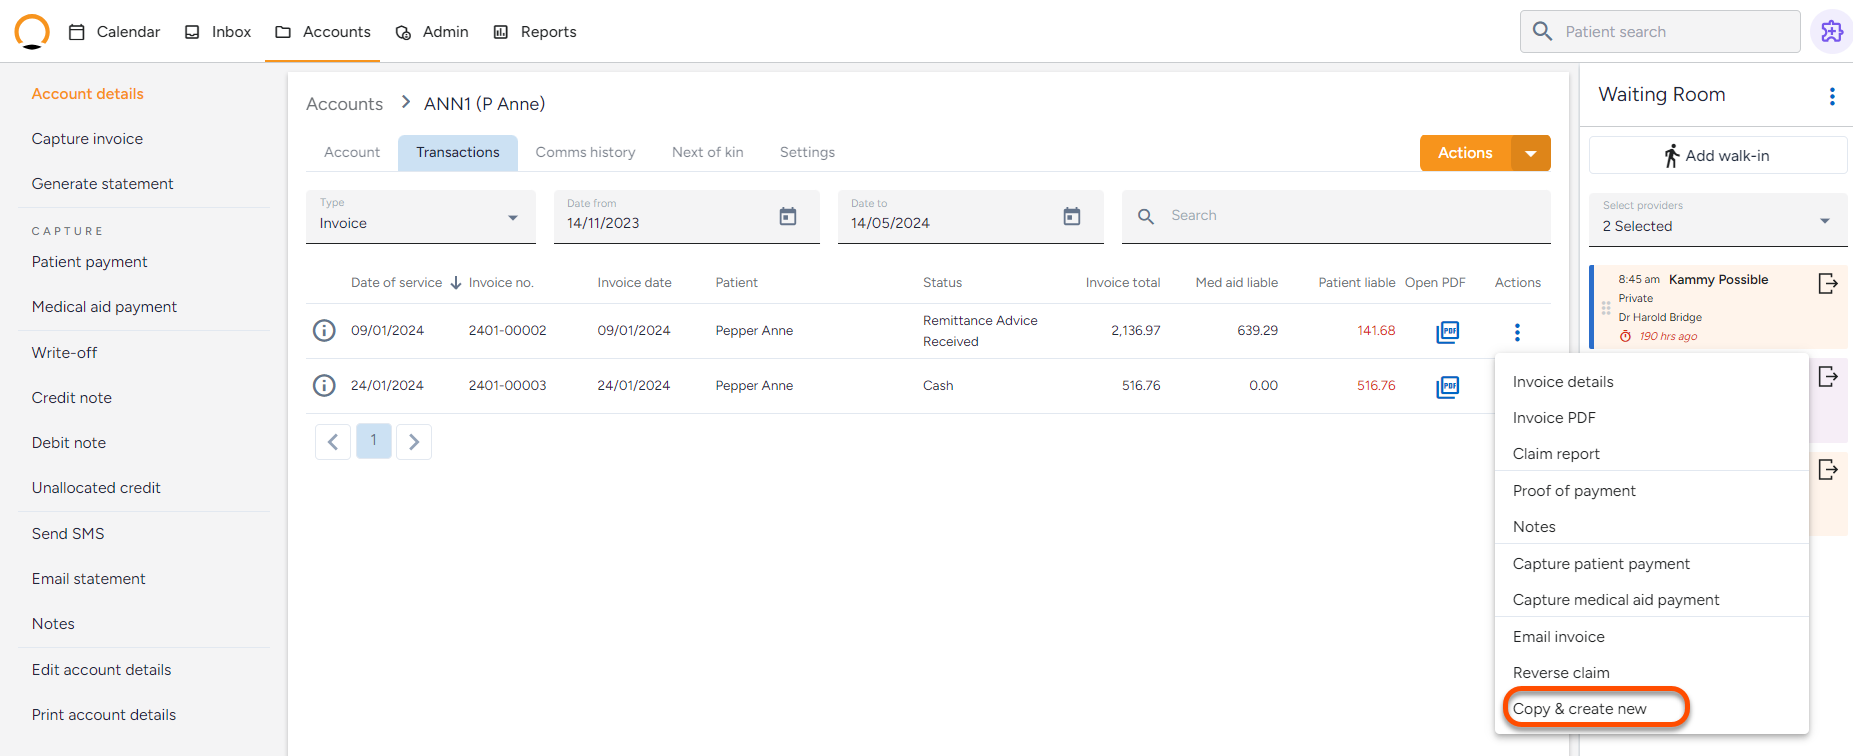This screenshot has width=1853, height=756.
Task: Choose Notes in the invoice context menu
Action: click(x=1651, y=527)
